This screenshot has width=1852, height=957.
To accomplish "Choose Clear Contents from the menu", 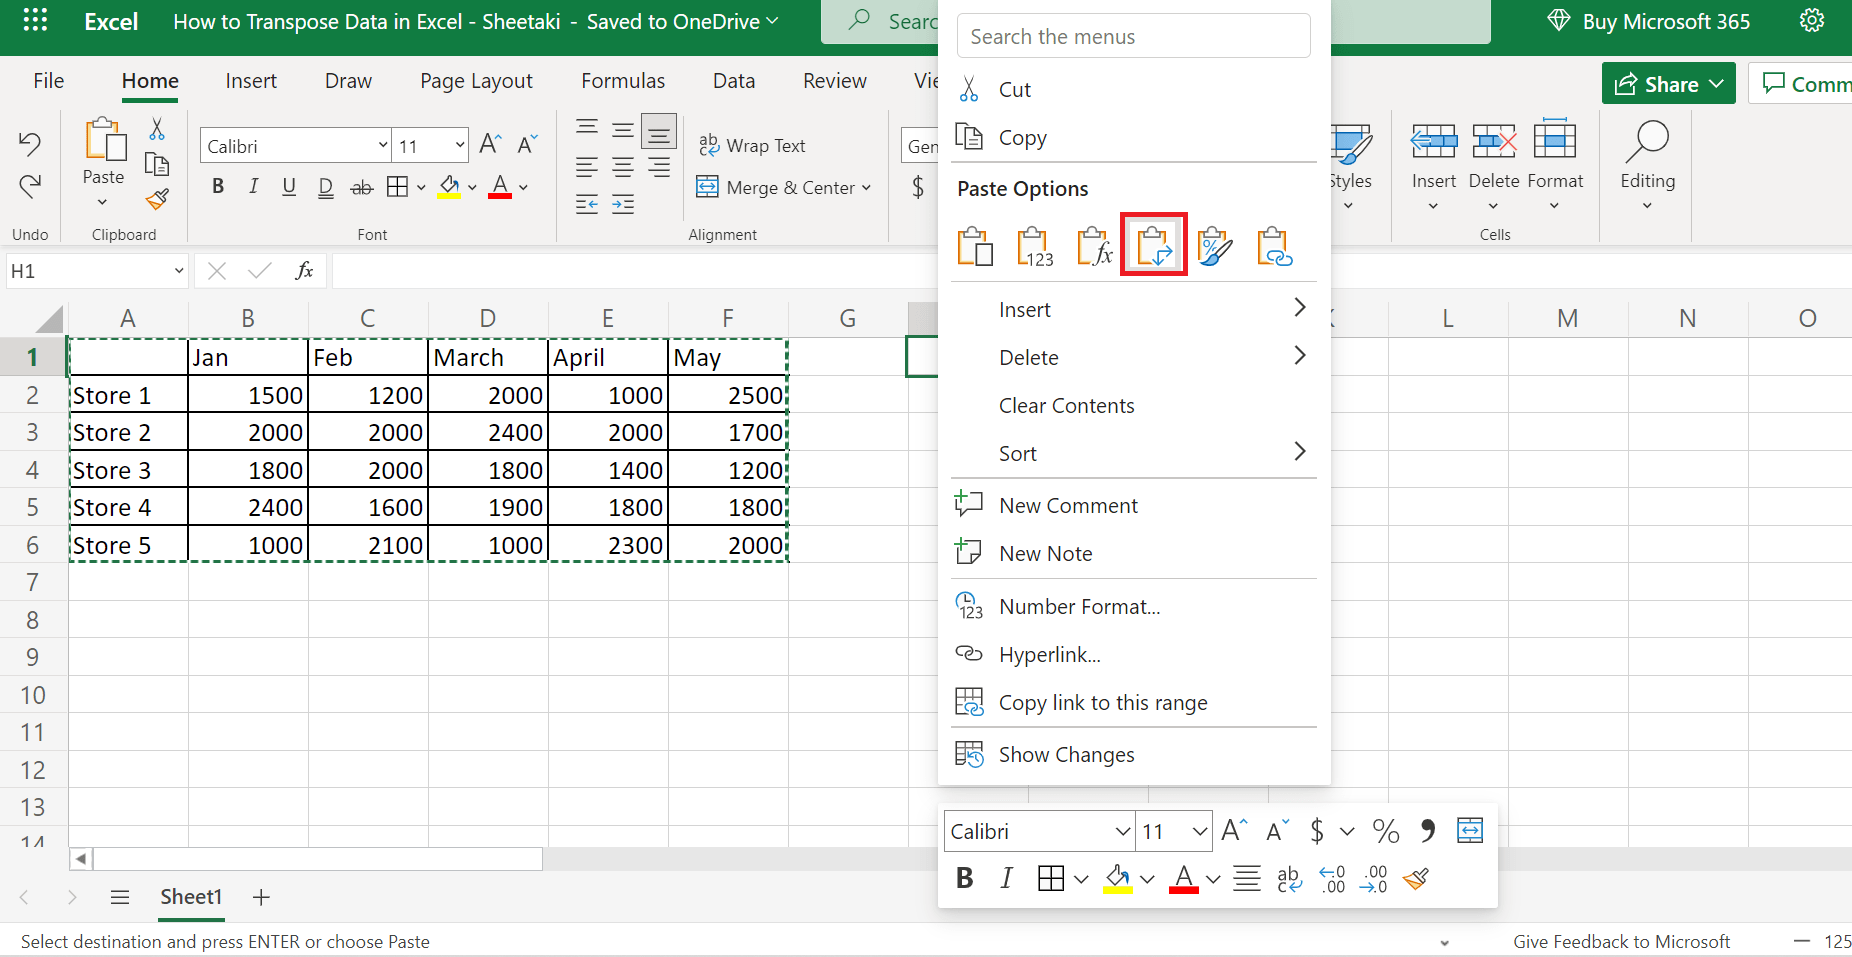I will coord(1066,405).
